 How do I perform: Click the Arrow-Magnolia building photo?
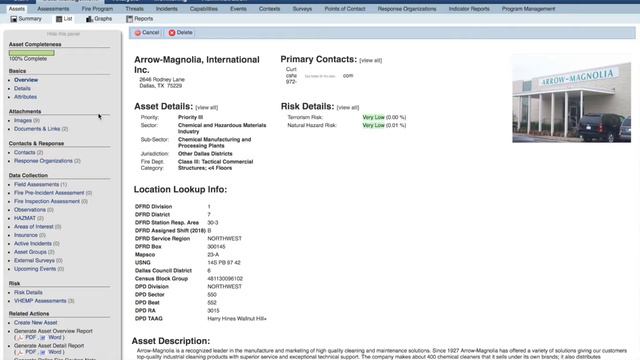pos(571,98)
